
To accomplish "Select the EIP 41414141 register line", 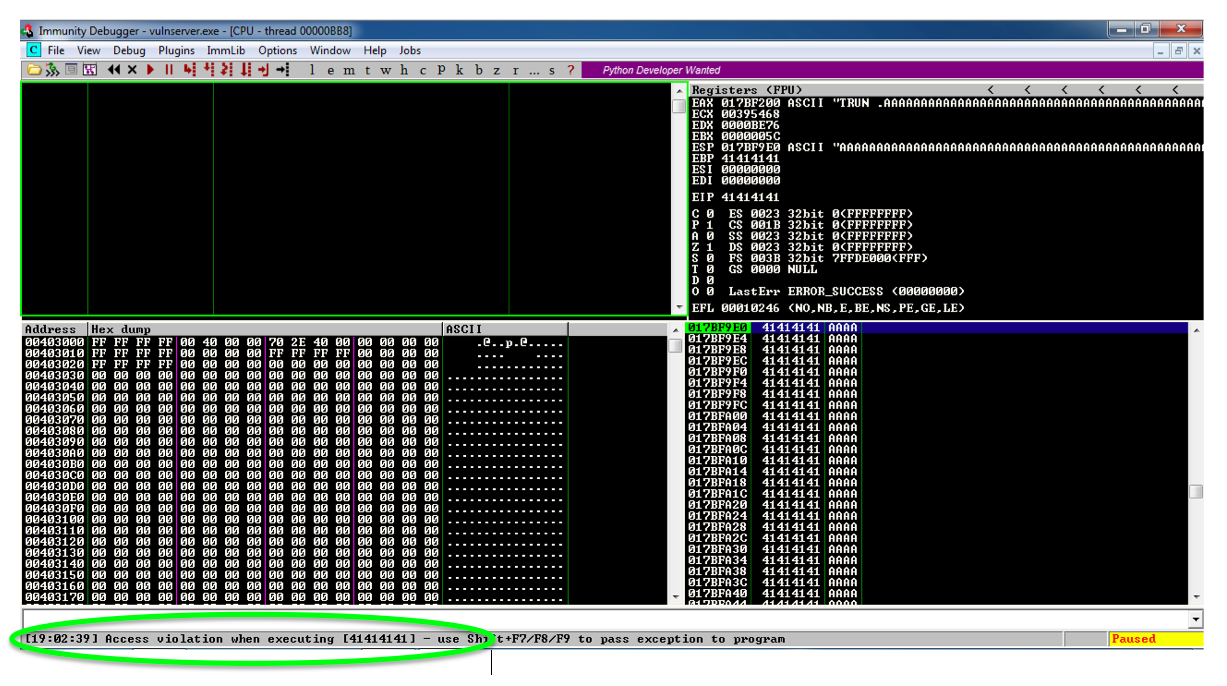I will tap(736, 197).
